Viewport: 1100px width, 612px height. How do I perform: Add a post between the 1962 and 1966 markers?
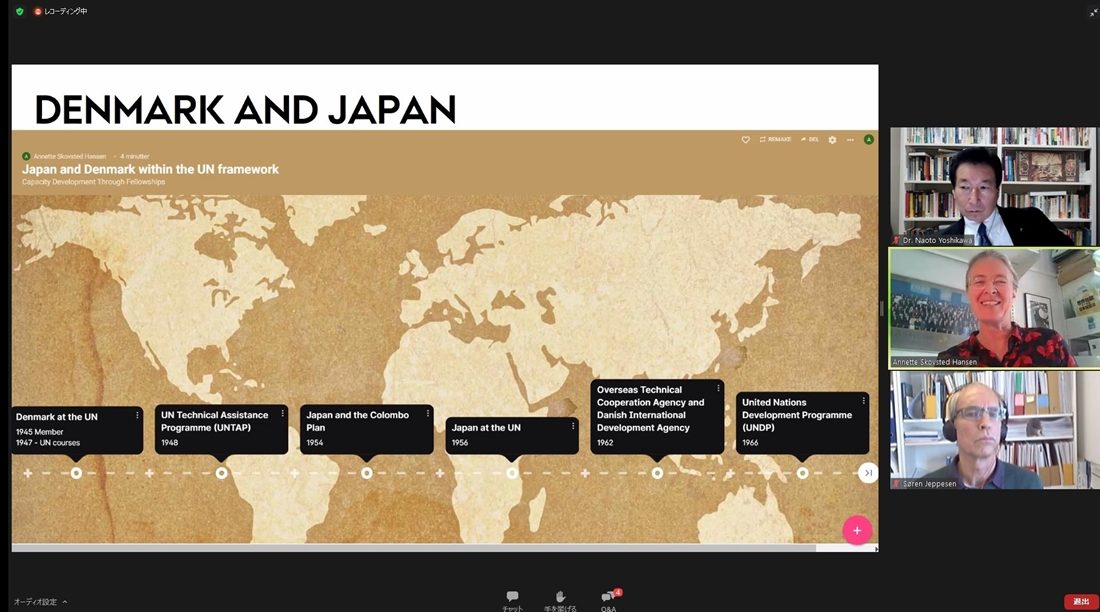pyautogui.click(x=730, y=473)
